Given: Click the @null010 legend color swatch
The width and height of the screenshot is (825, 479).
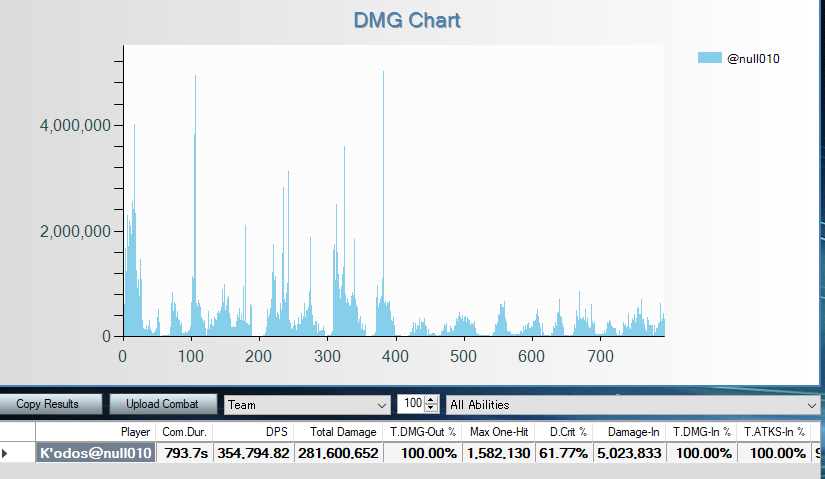Looking at the screenshot, I should [x=709, y=58].
